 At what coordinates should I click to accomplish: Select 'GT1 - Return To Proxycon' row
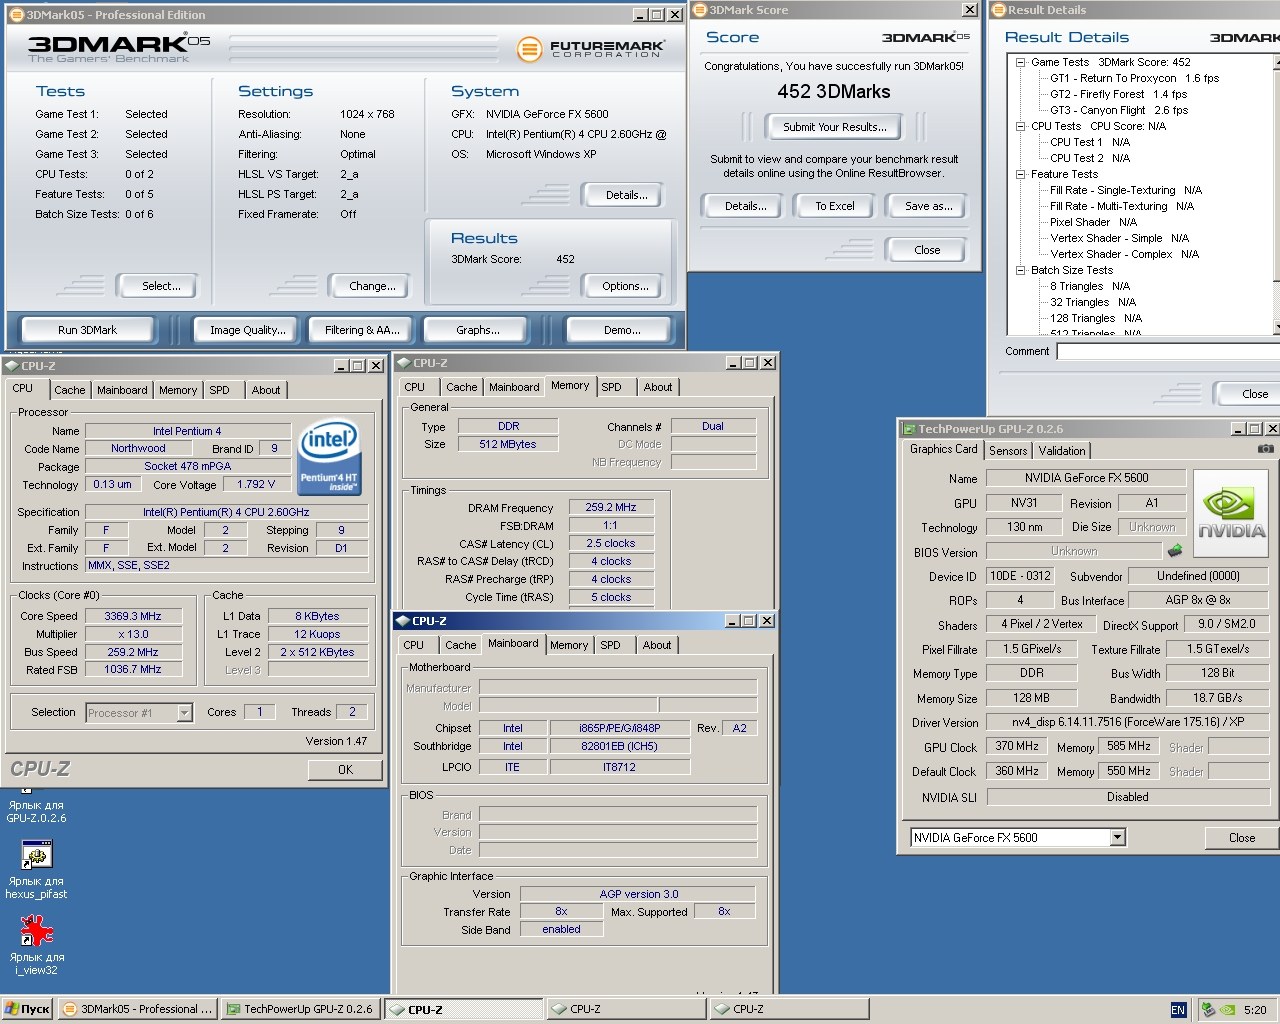pyautogui.click(x=1134, y=78)
